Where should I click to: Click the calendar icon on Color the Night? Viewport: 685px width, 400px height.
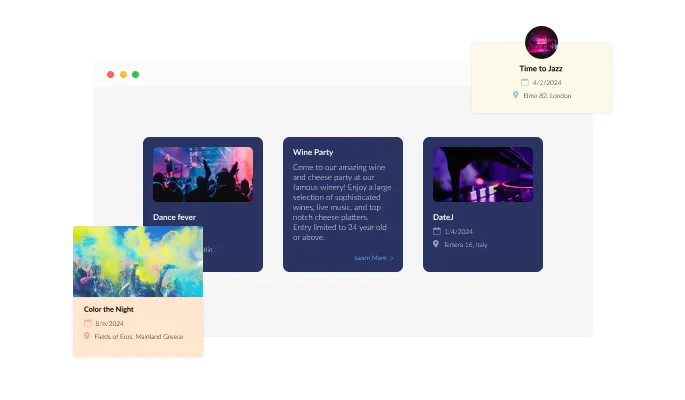click(88, 323)
